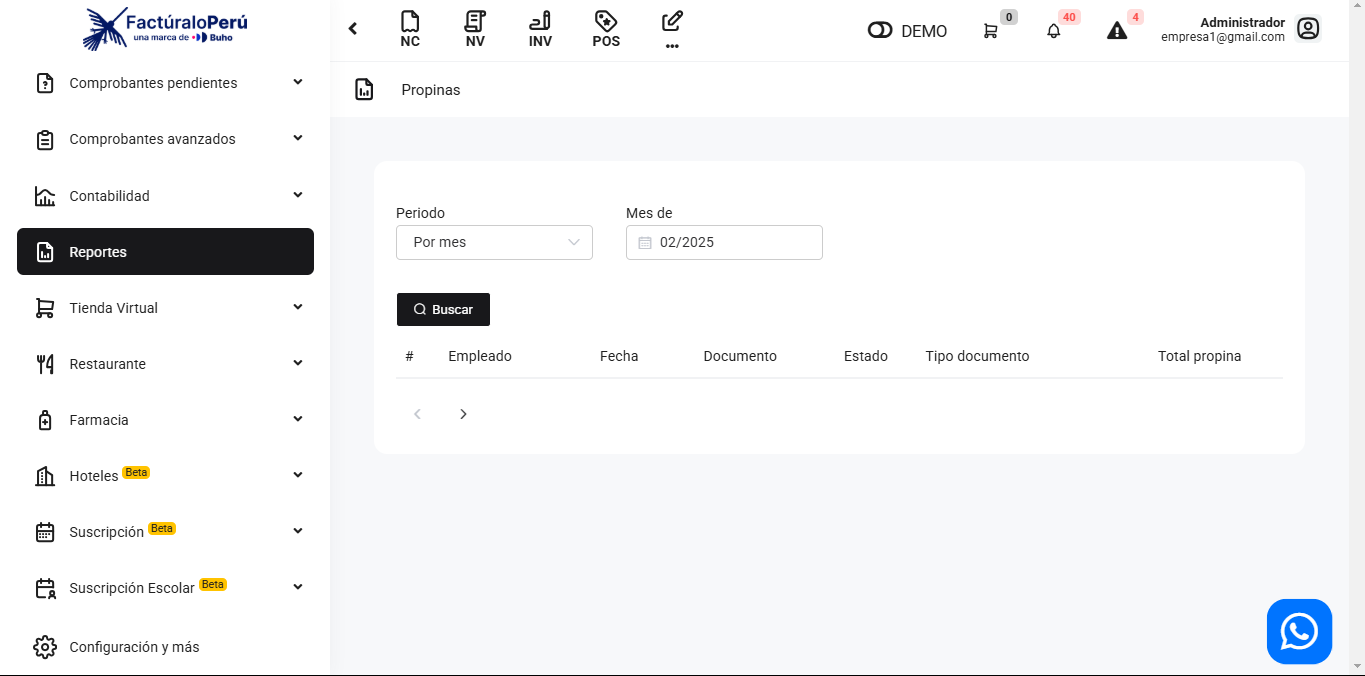1365x676 pixels.
Task: Click the Mes de date field
Action: point(724,242)
